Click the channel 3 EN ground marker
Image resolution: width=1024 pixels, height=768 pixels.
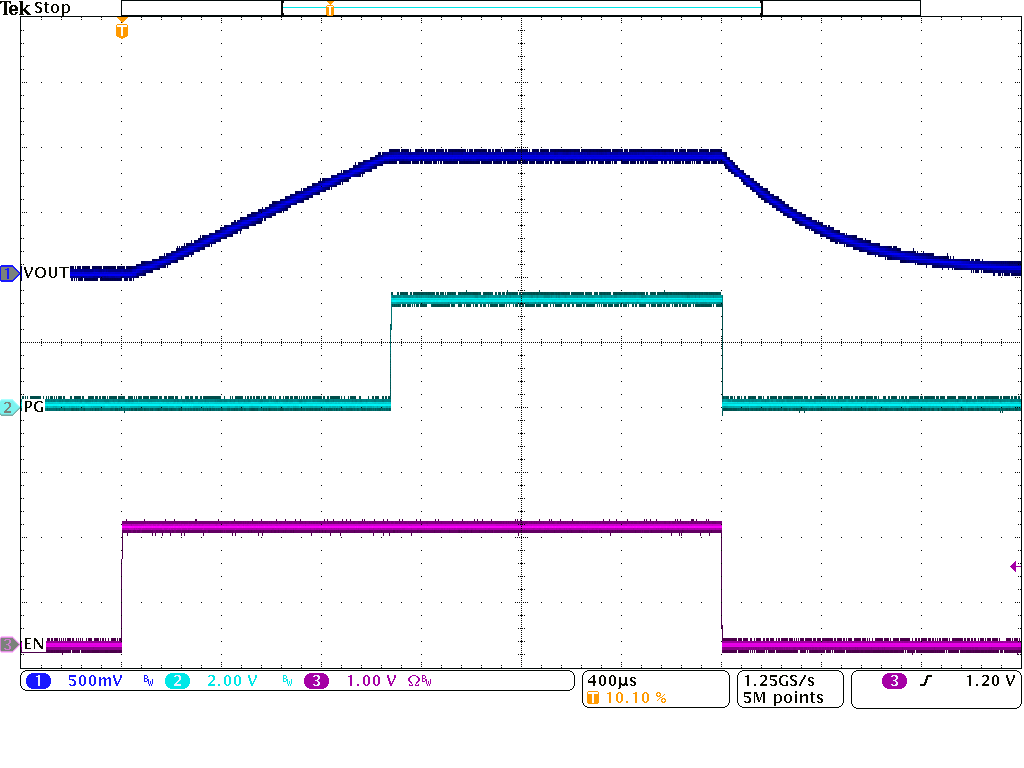[x=10, y=645]
